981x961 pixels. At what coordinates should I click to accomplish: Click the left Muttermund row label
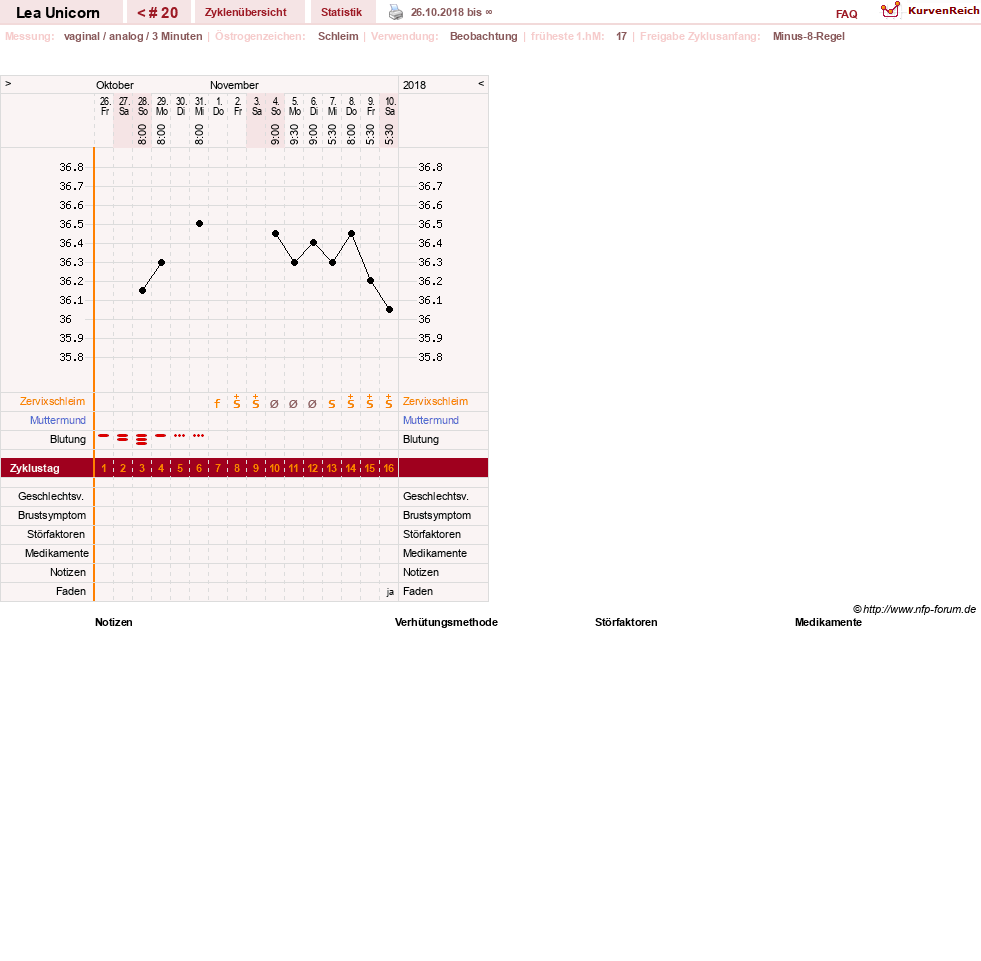pyautogui.click(x=58, y=420)
